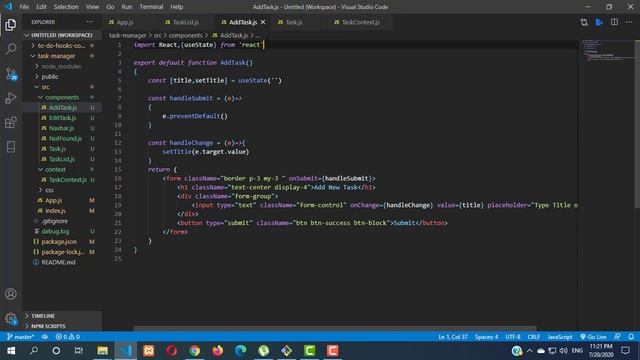This screenshot has width=640, height=360.
Task: Open the Extensions view icon
Action: (x=11, y=122)
